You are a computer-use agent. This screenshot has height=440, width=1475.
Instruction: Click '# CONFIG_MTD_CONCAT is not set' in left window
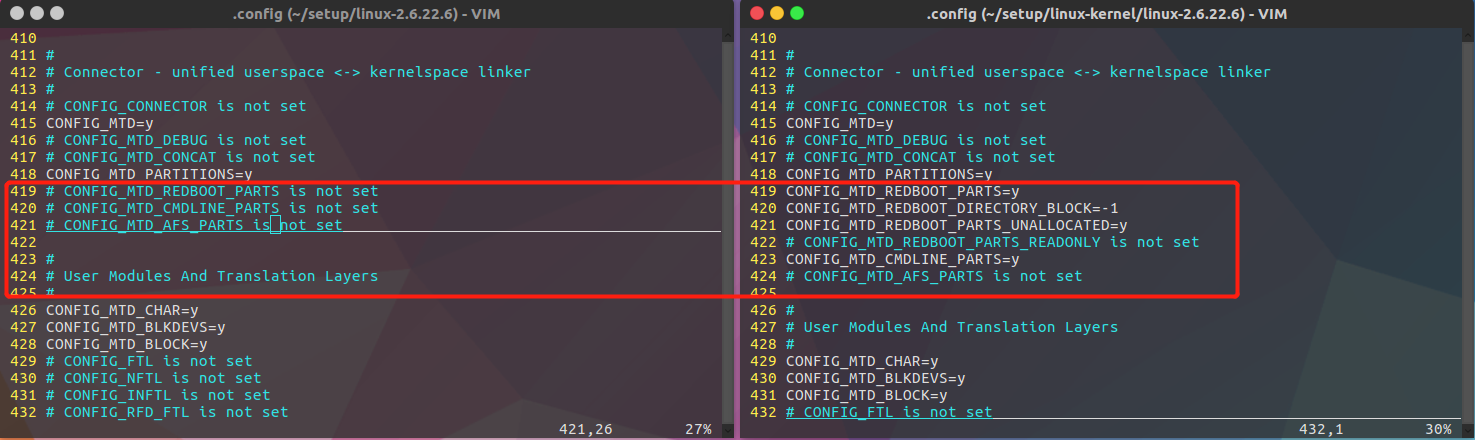(x=181, y=157)
